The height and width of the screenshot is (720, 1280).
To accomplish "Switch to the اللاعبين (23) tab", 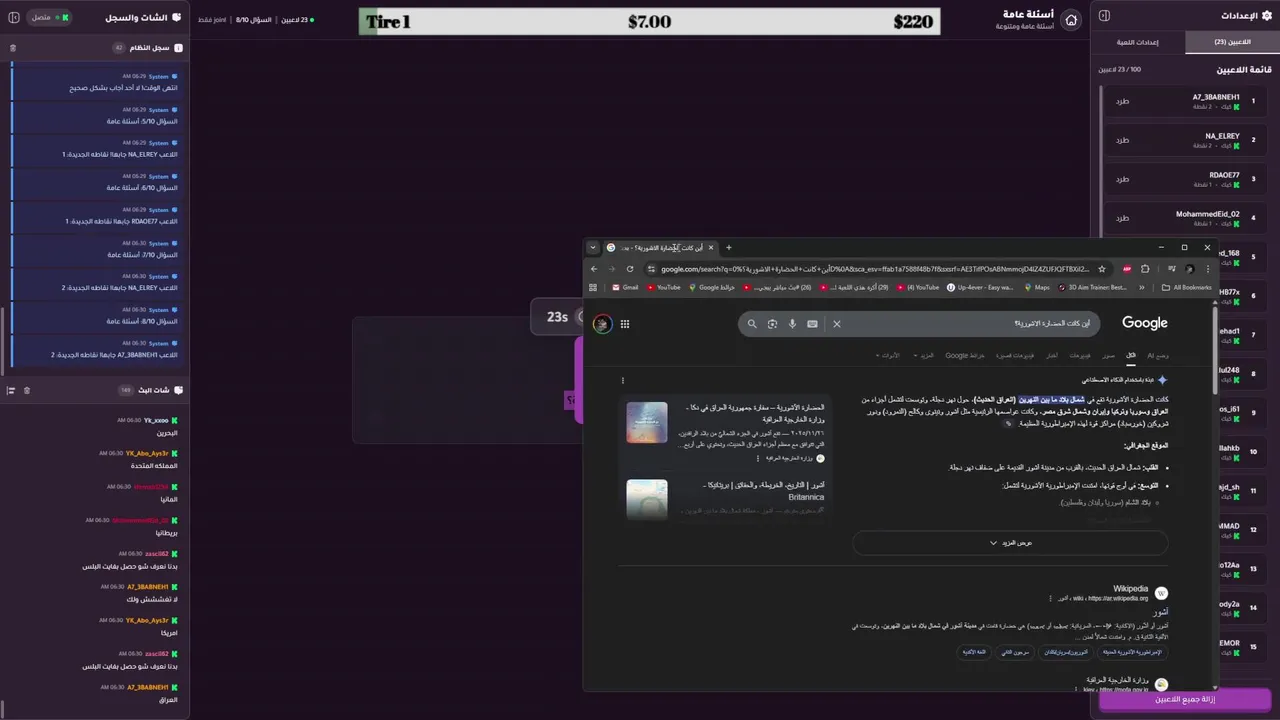I will pos(1232,42).
